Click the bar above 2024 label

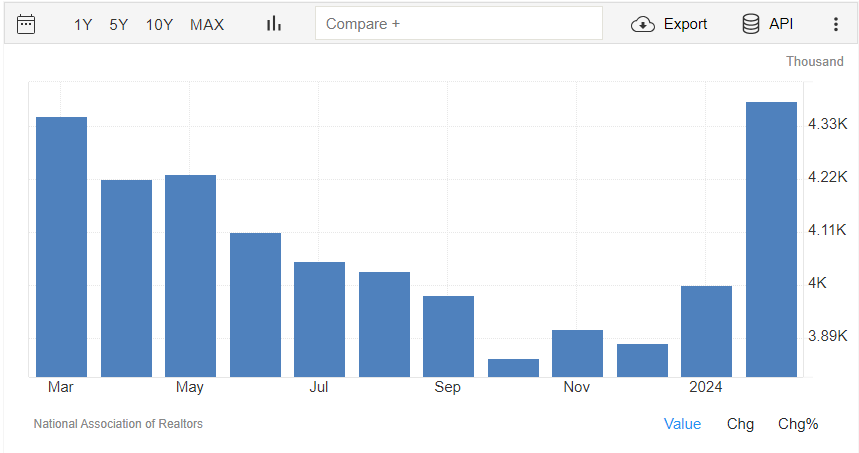pyautogui.click(x=706, y=331)
